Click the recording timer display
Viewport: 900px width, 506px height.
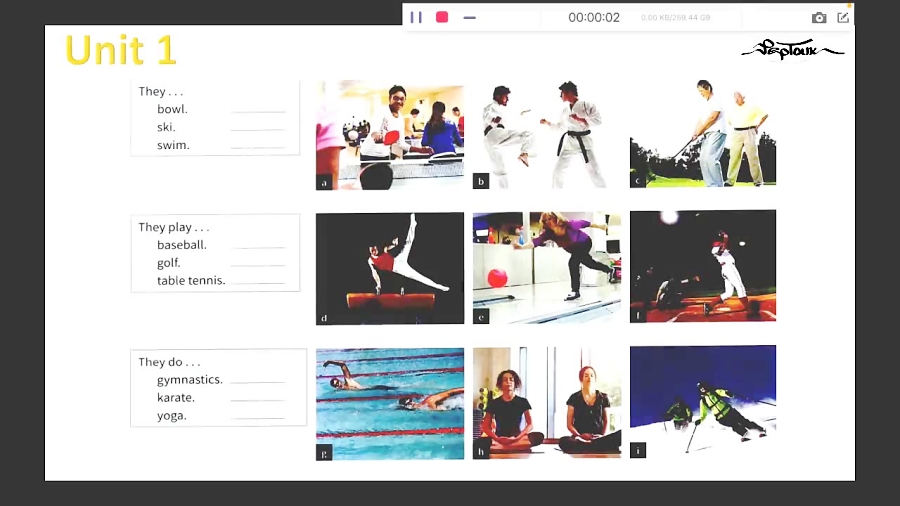click(x=594, y=17)
